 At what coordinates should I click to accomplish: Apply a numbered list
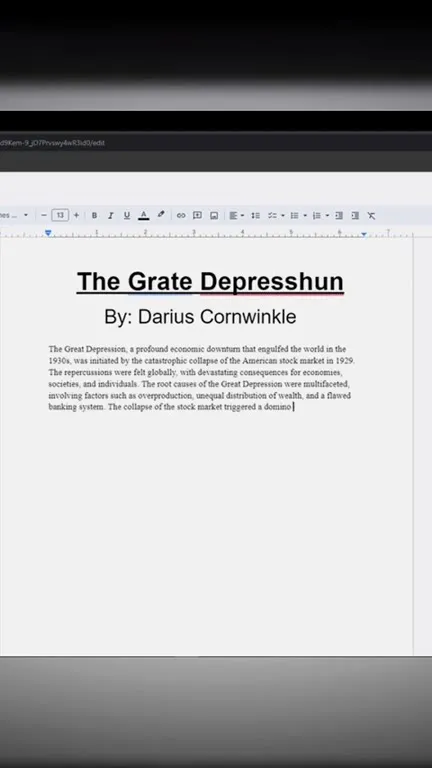click(316, 216)
